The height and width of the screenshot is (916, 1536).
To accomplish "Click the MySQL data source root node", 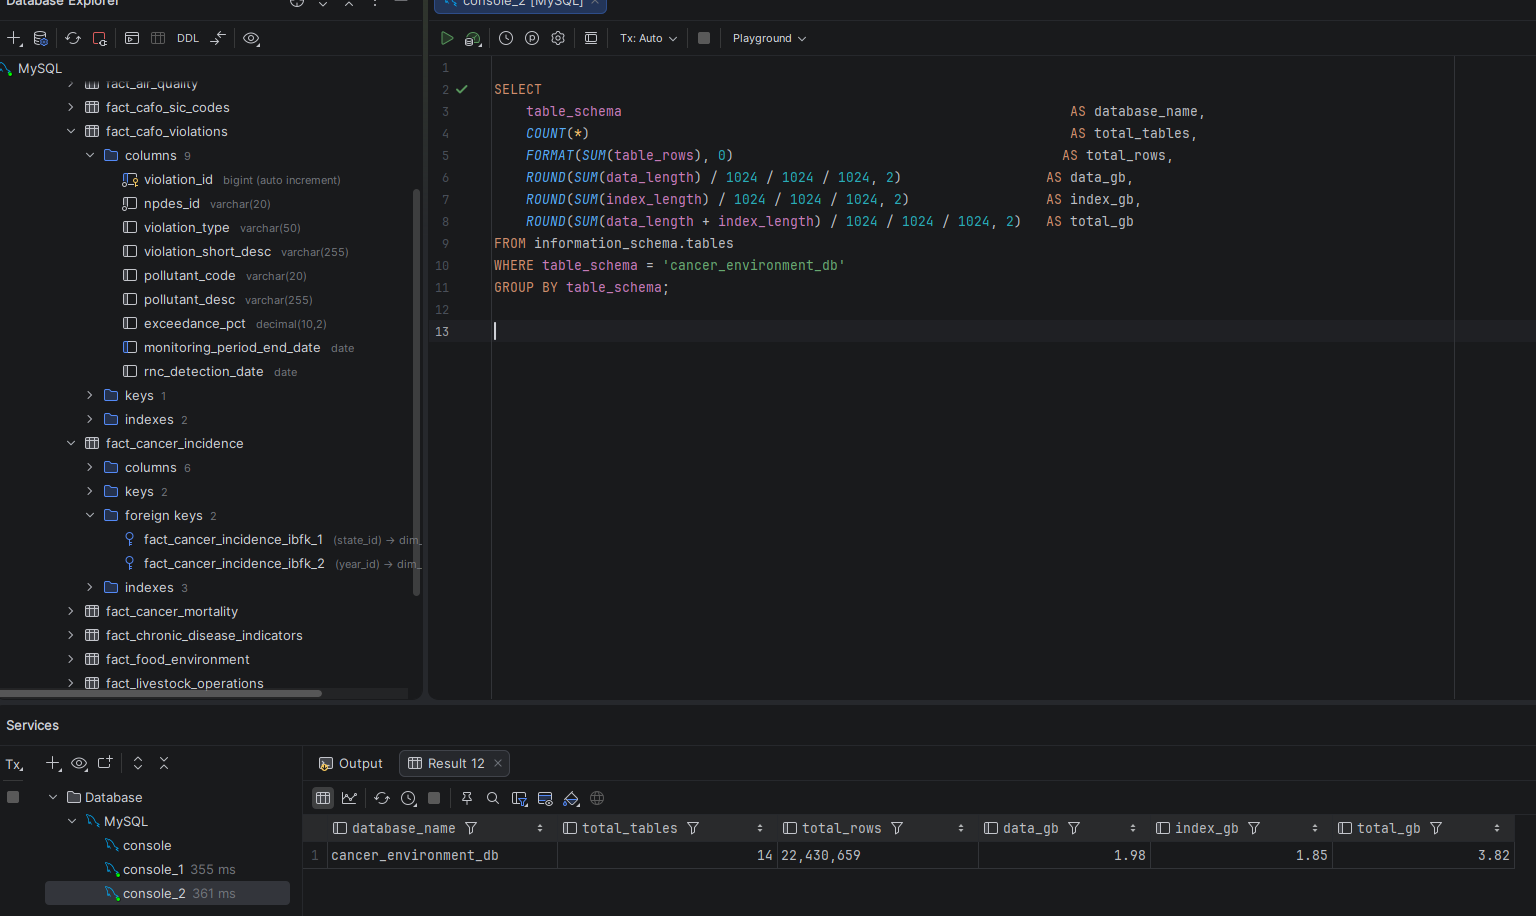I will (x=39, y=68).
